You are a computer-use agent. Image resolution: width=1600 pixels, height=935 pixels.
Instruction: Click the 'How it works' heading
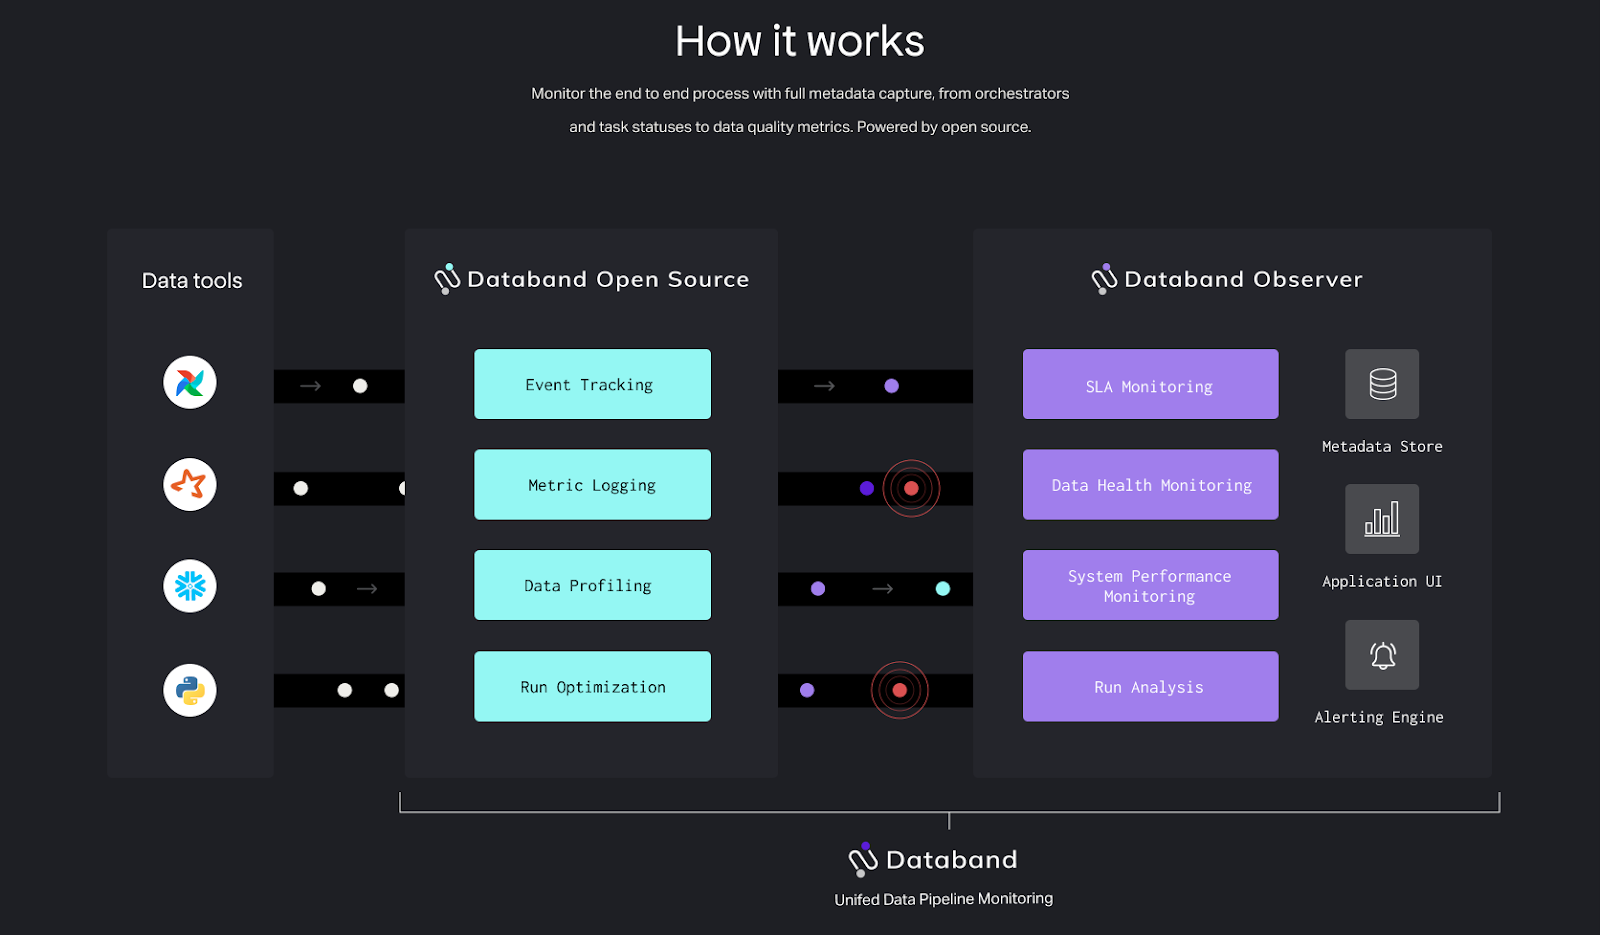pos(800,42)
